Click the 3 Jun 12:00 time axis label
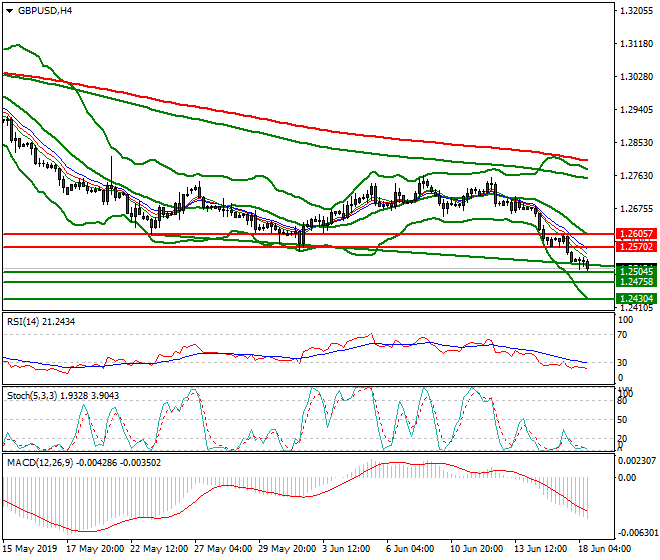Screen dimensions: 660x560 [x=346, y=549]
